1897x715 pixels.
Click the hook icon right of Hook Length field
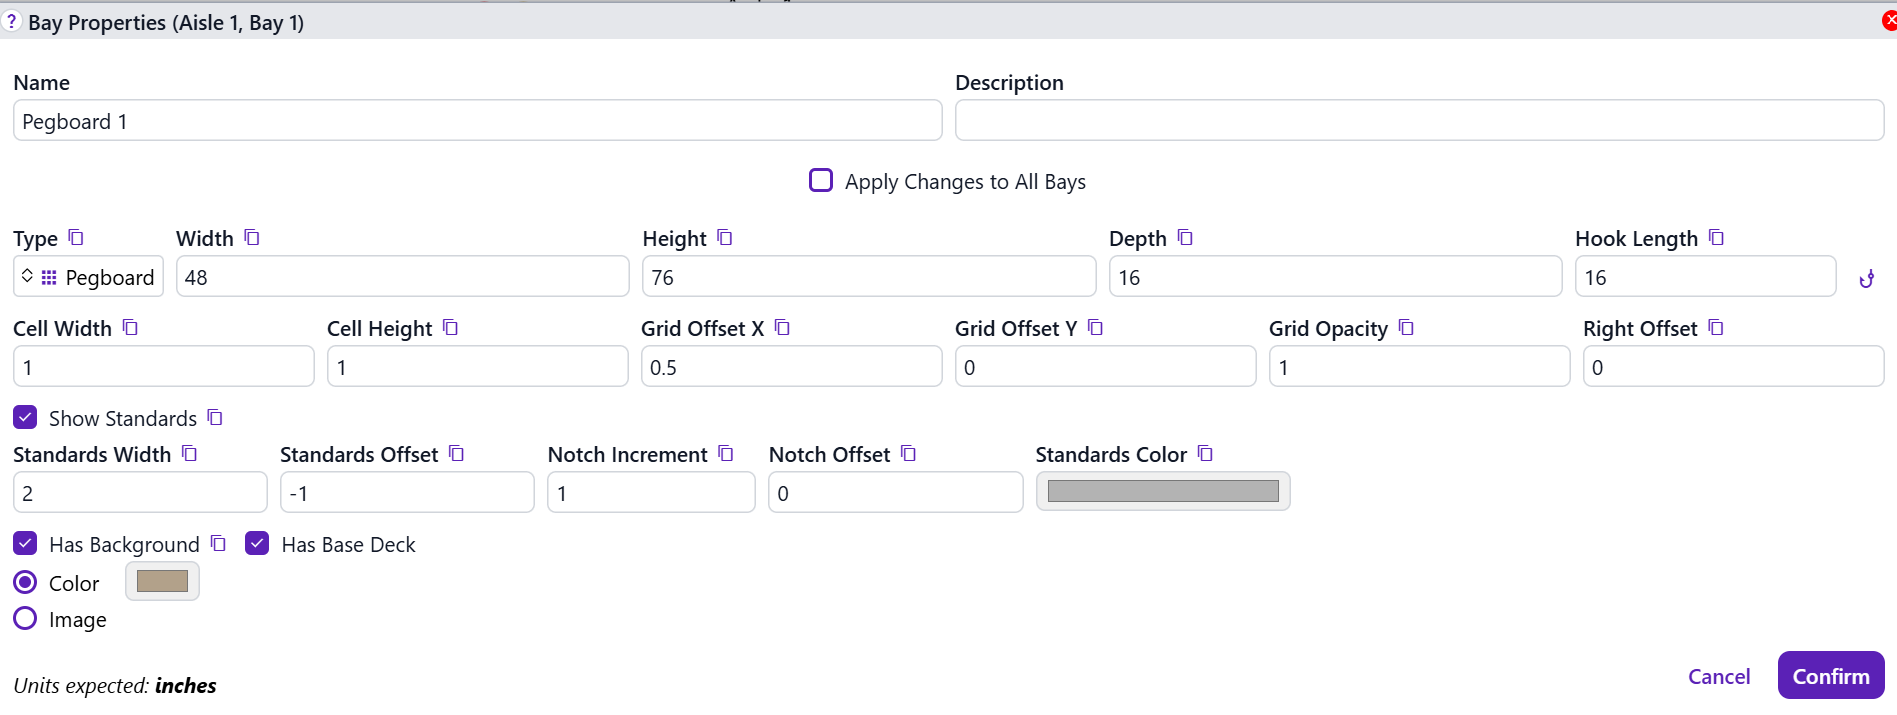1866,279
